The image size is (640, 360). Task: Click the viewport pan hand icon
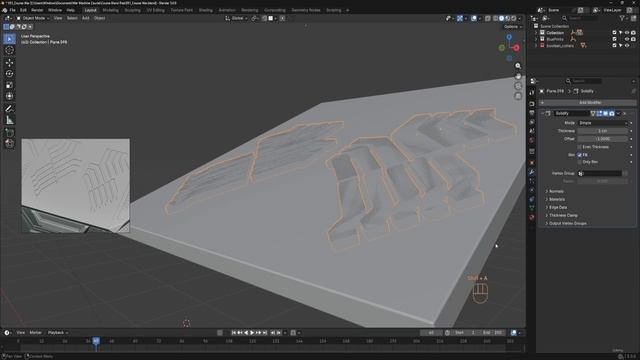pos(518,76)
